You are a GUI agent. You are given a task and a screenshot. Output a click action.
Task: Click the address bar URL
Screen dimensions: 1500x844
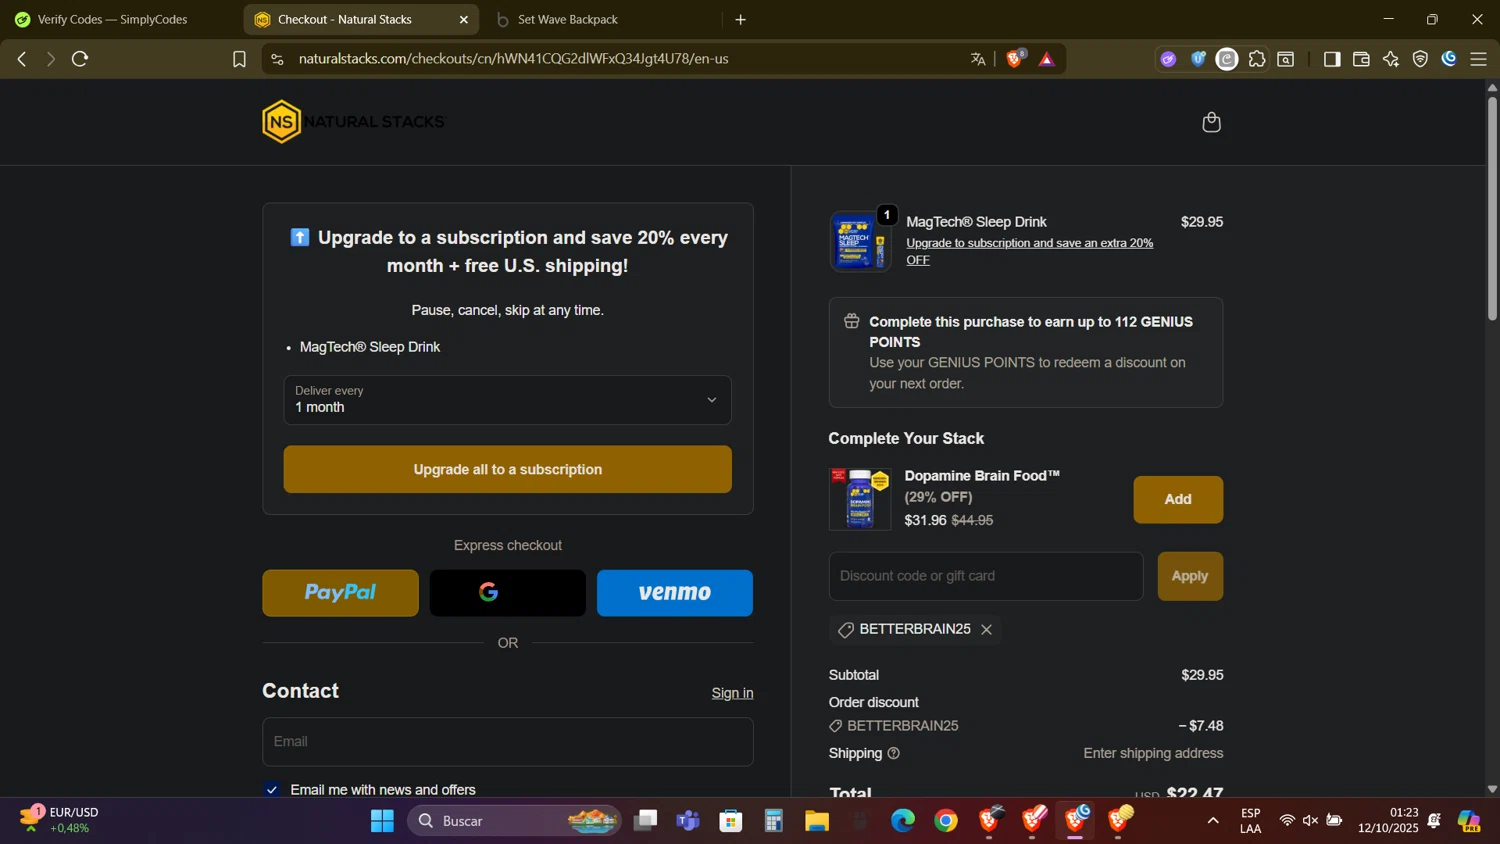[513, 59]
